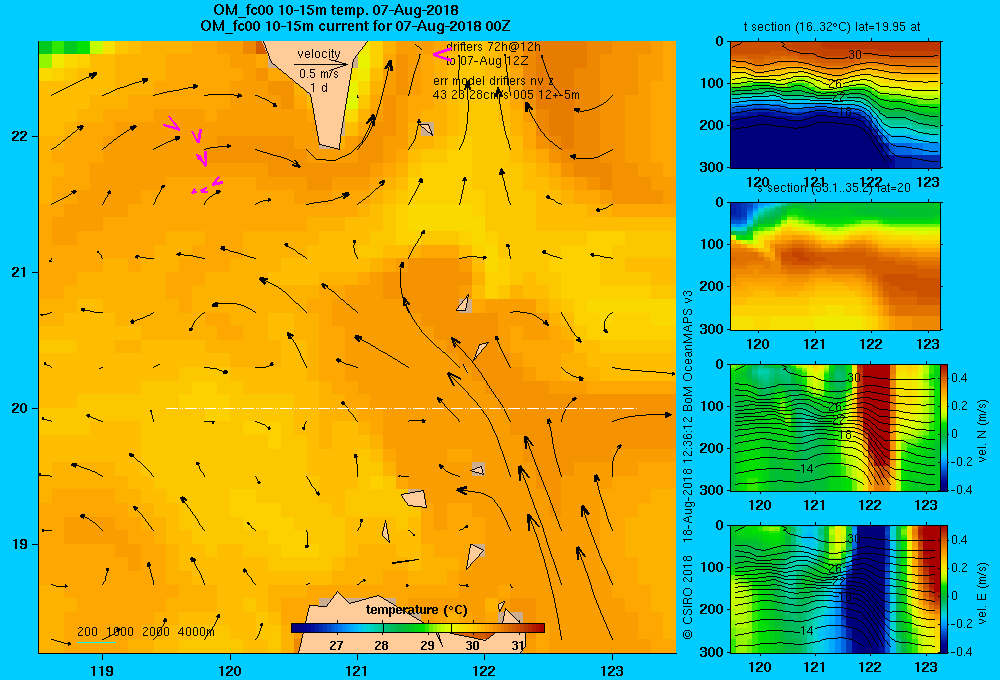Click the magenta drifter arrow beside the drifters legend

442,55
